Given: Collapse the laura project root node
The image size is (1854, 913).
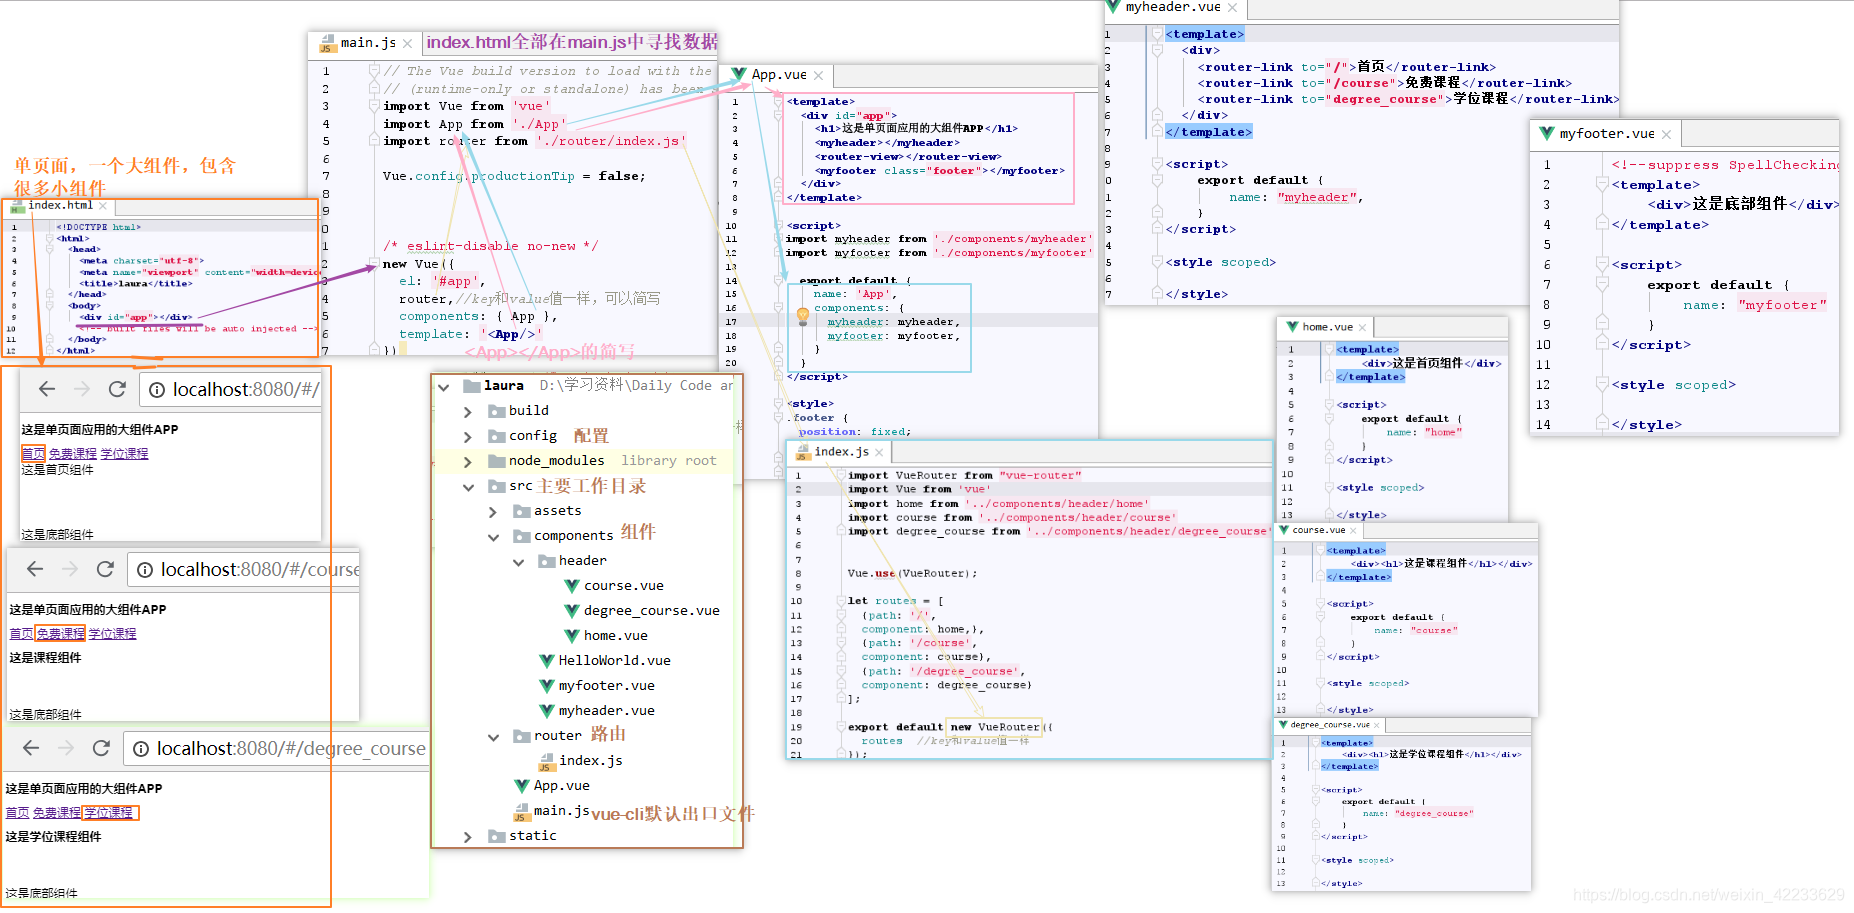Looking at the screenshot, I should [x=443, y=386].
